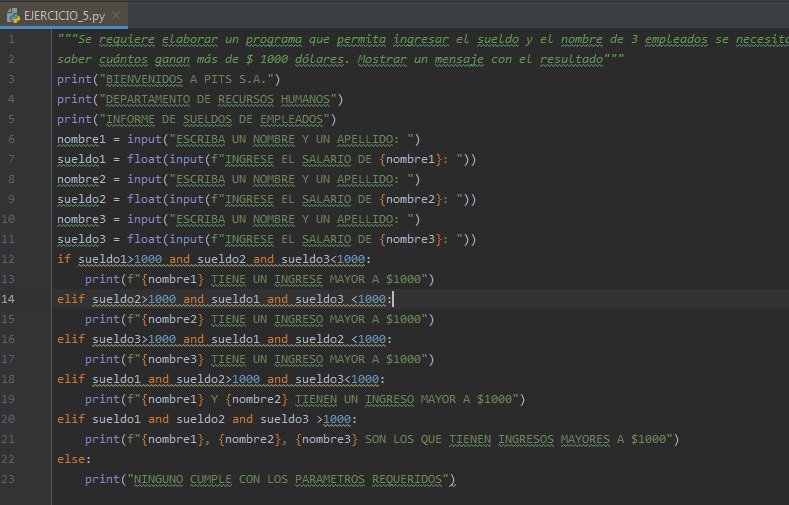789x505 pixels.
Task: Click the 'if' keyword on line 12
Action: point(64,260)
